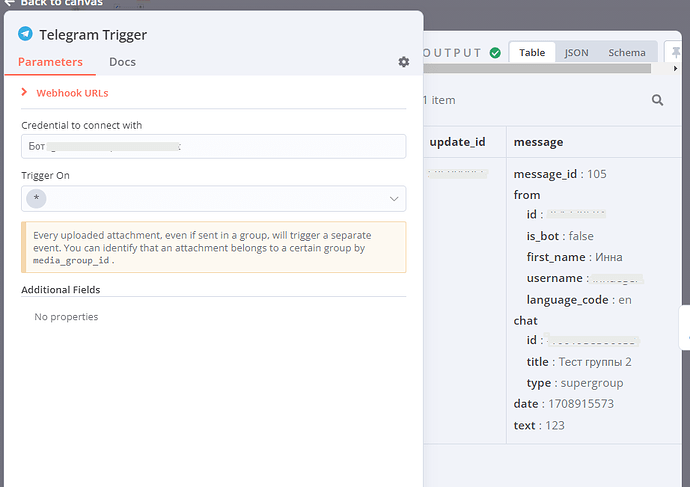The width and height of the screenshot is (690, 487).
Task: Click the language_code : en row
Action: pos(579,300)
